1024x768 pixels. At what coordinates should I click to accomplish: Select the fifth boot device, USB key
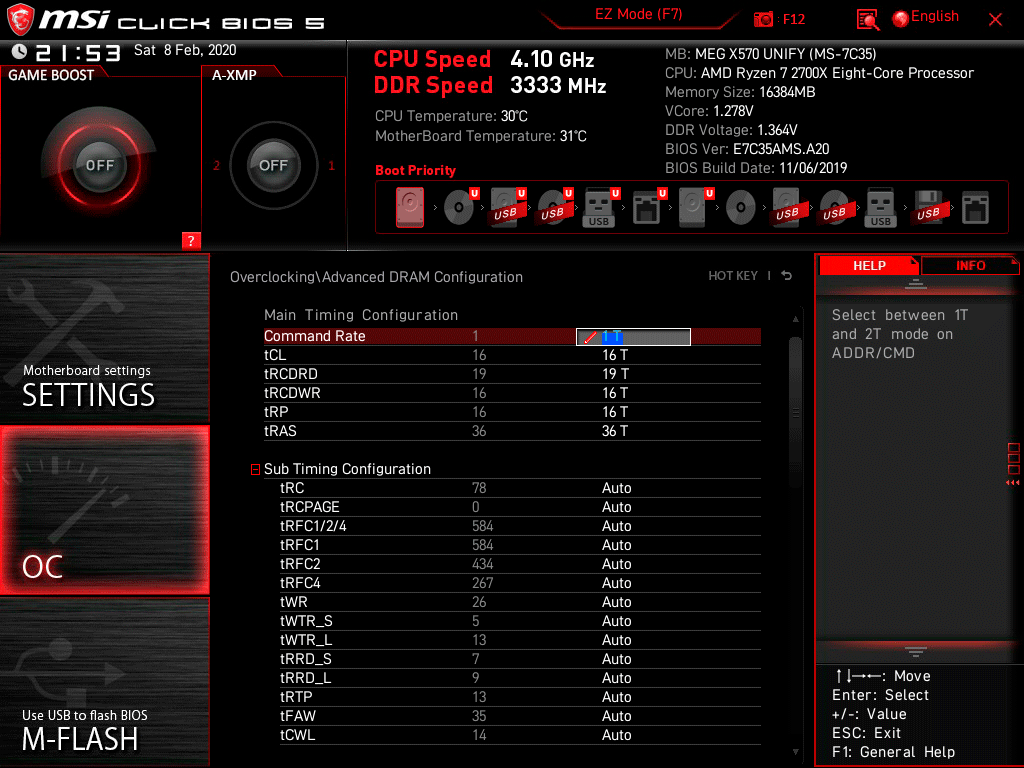click(600, 208)
